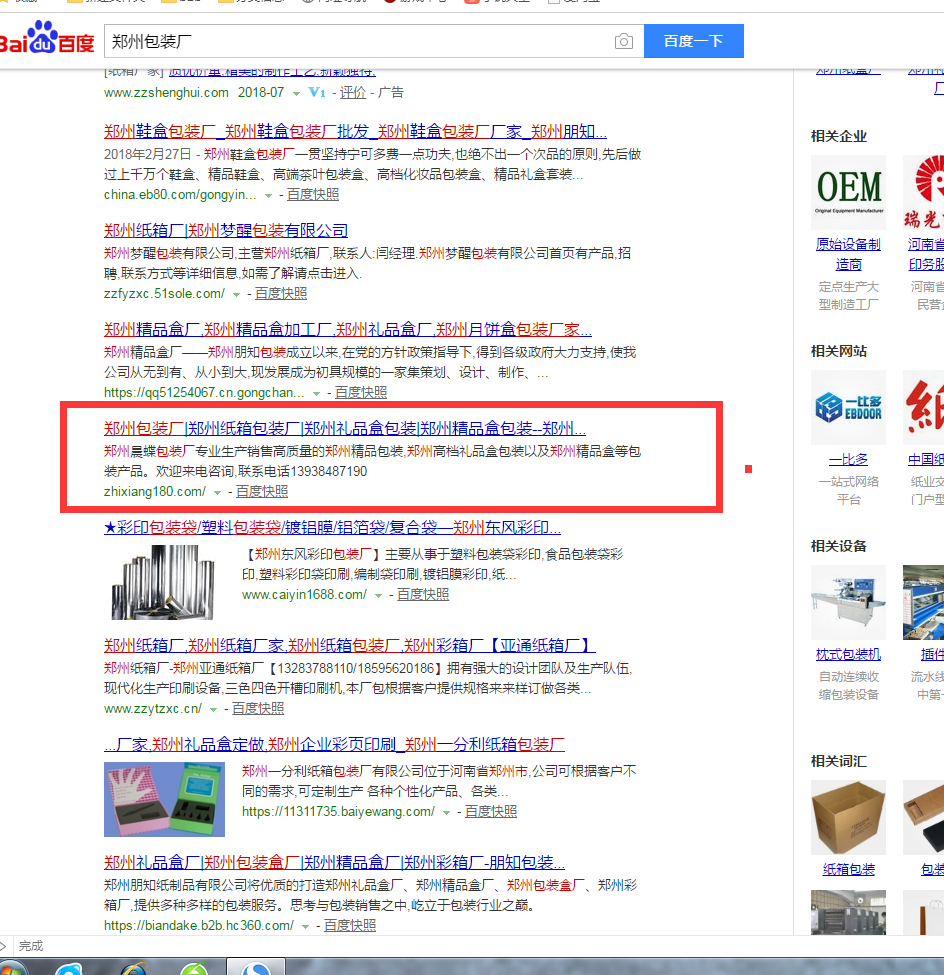
Task: Expand arrow beside biandake.b2b.hc360.com URL
Action: pyautogui.click(x=305, y=926)
